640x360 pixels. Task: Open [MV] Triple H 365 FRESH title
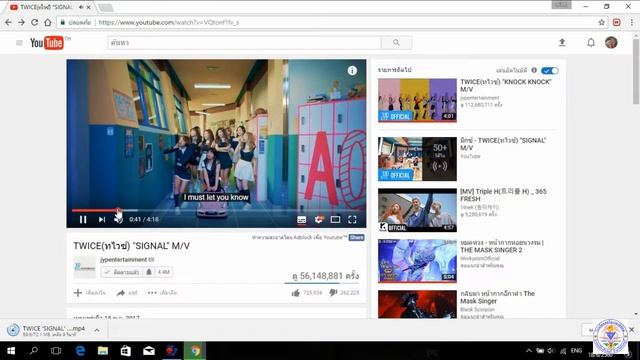tap(503, 195)
